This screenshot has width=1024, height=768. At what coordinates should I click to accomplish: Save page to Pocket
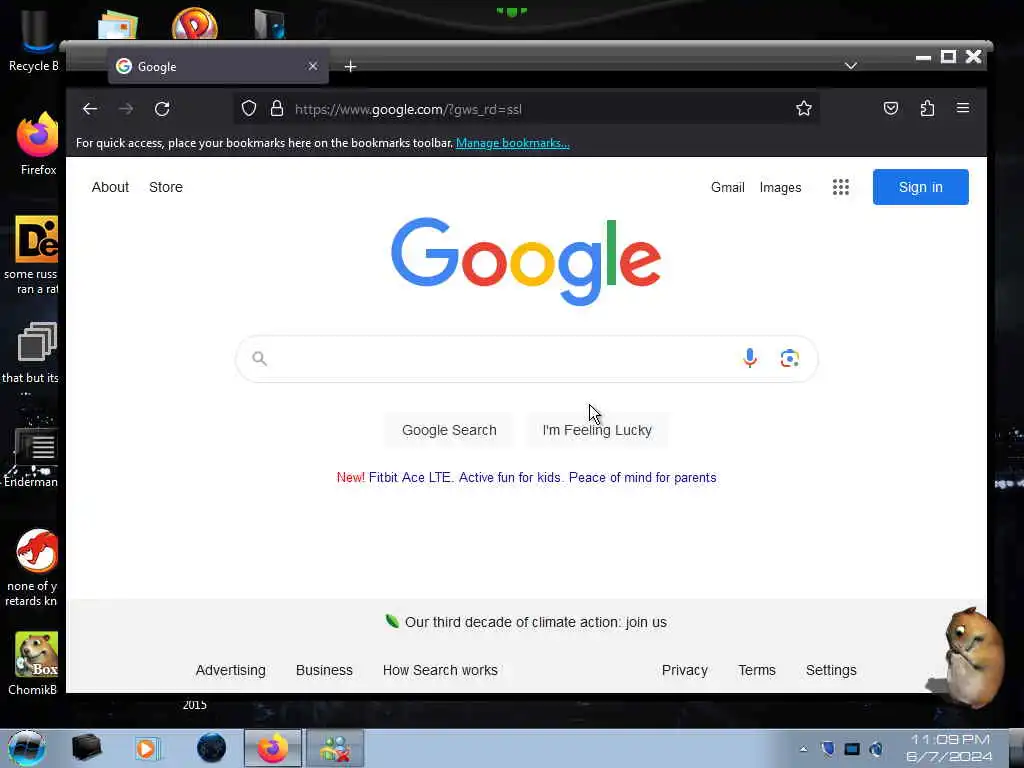click(891, 108)
